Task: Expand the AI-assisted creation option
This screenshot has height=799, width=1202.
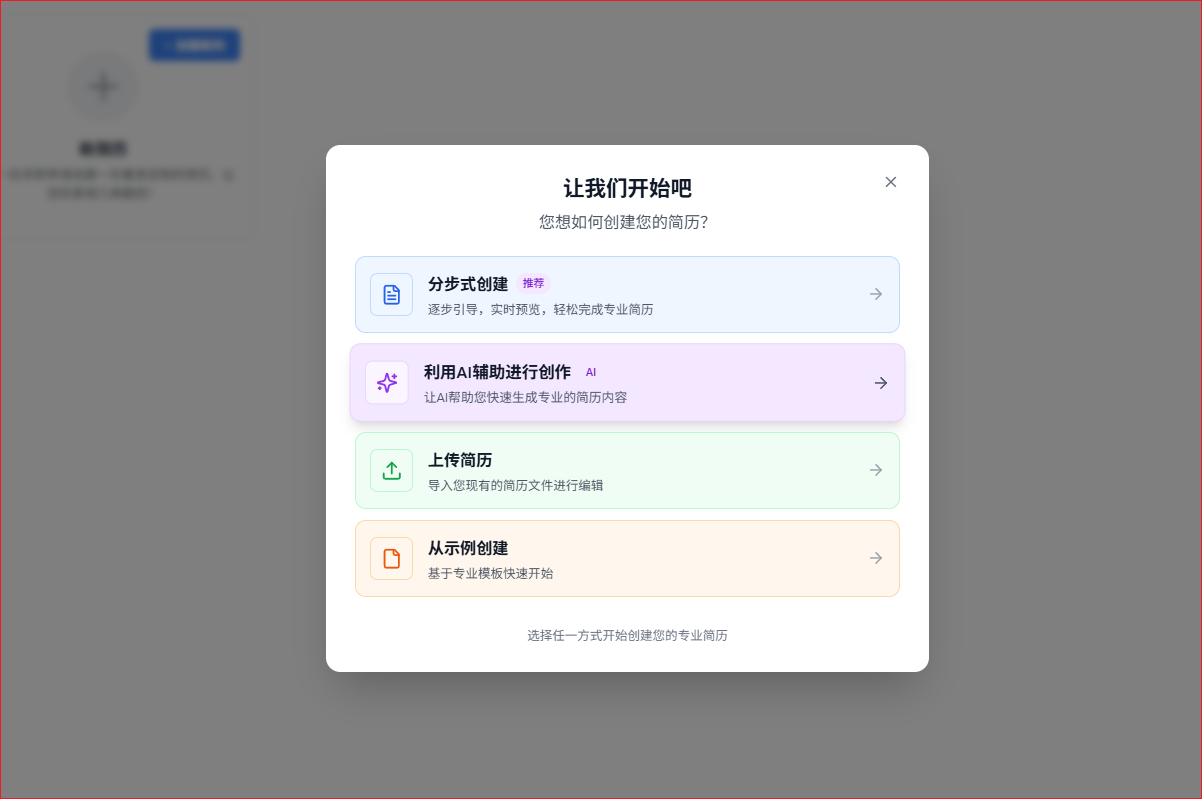Action: (627, 382)
